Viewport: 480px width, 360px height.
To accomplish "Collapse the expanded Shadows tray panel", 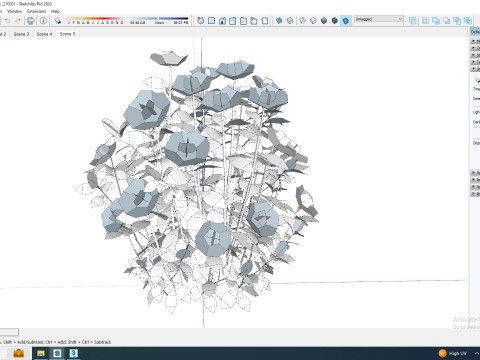I will pyautogui.click(x=475, y=69).
